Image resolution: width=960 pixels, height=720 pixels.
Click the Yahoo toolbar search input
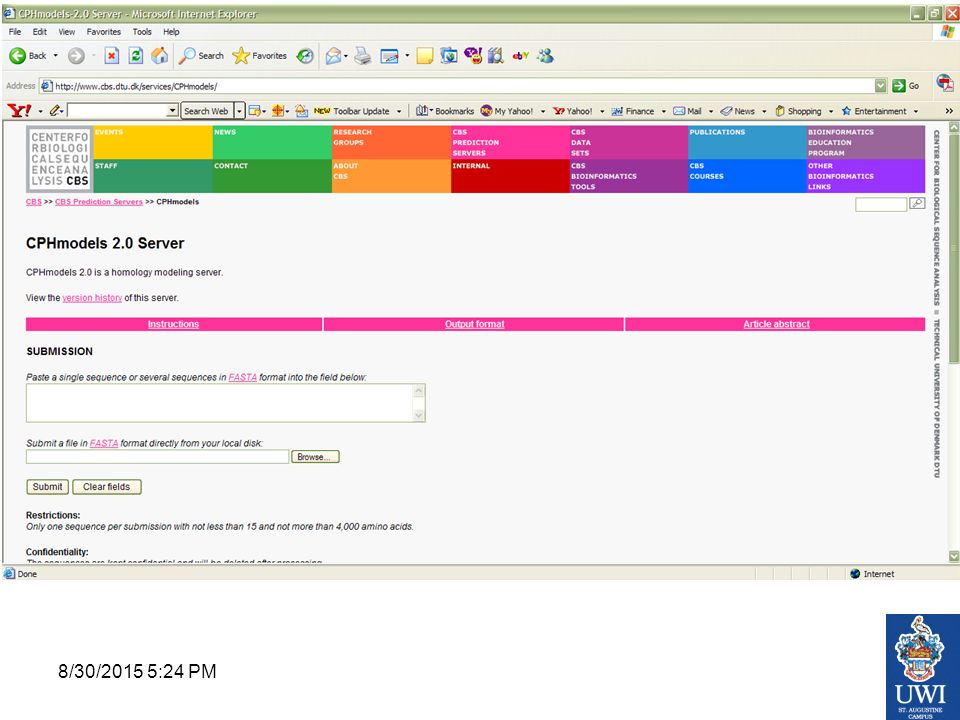[117, 111]
